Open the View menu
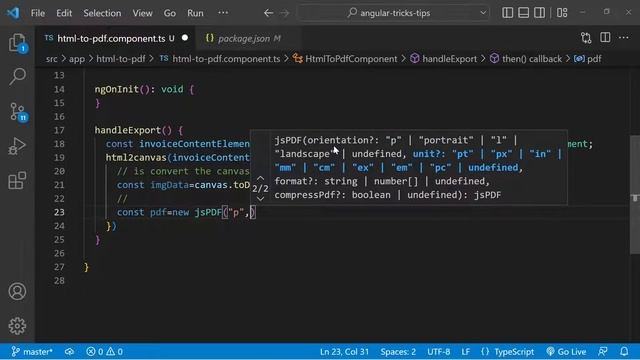640x360 pixels. point(142,13)
